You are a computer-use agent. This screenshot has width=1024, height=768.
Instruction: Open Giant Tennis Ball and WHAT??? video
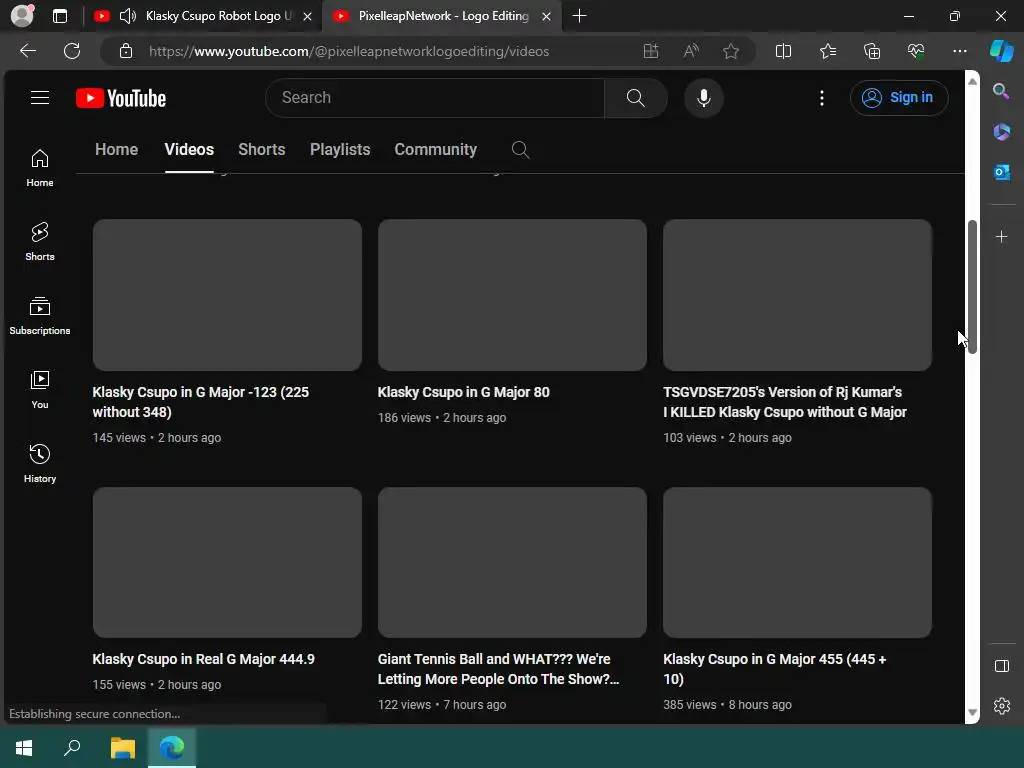point(498,669)
